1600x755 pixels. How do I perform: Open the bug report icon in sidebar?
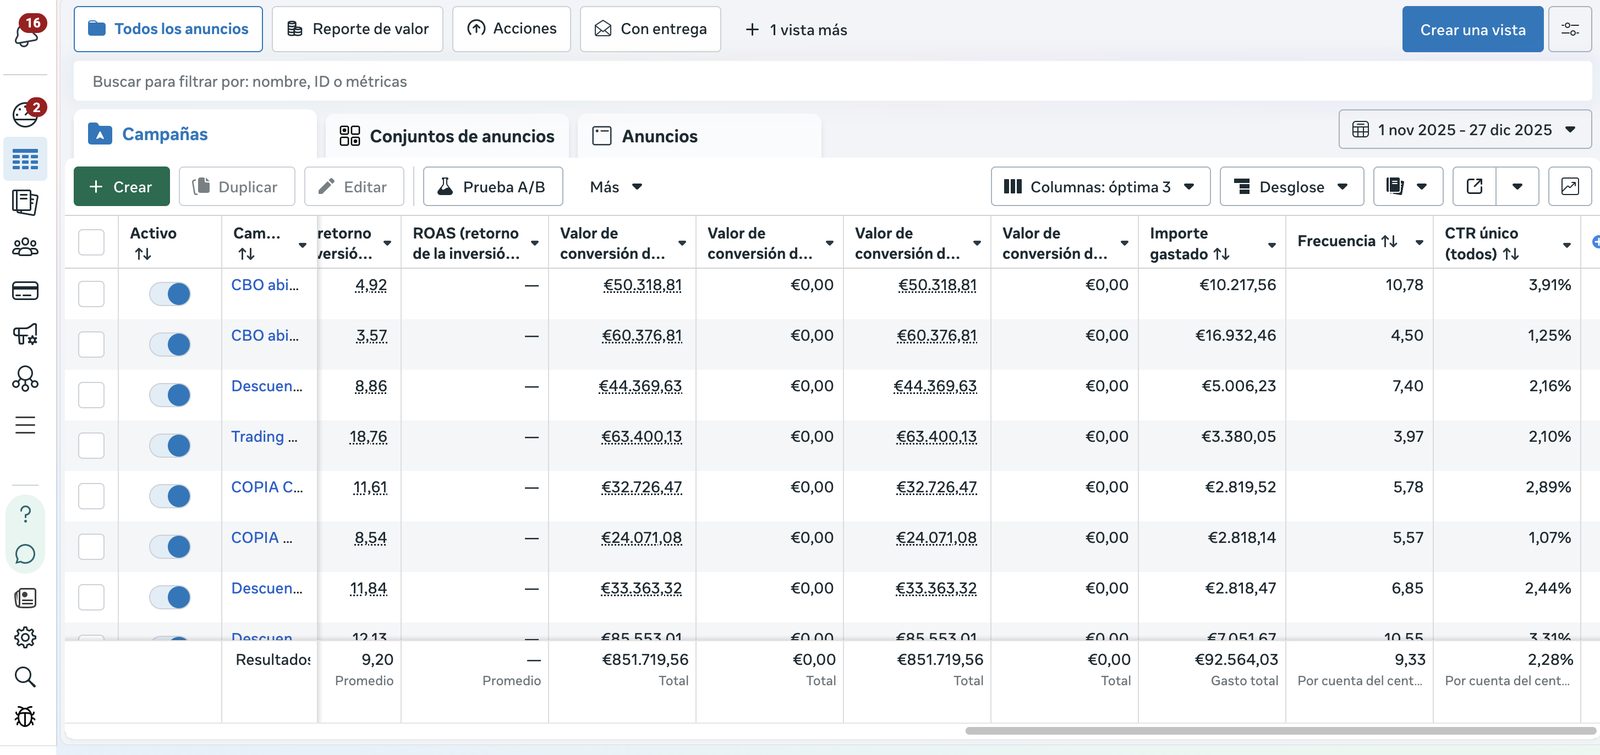coord(25,717)
